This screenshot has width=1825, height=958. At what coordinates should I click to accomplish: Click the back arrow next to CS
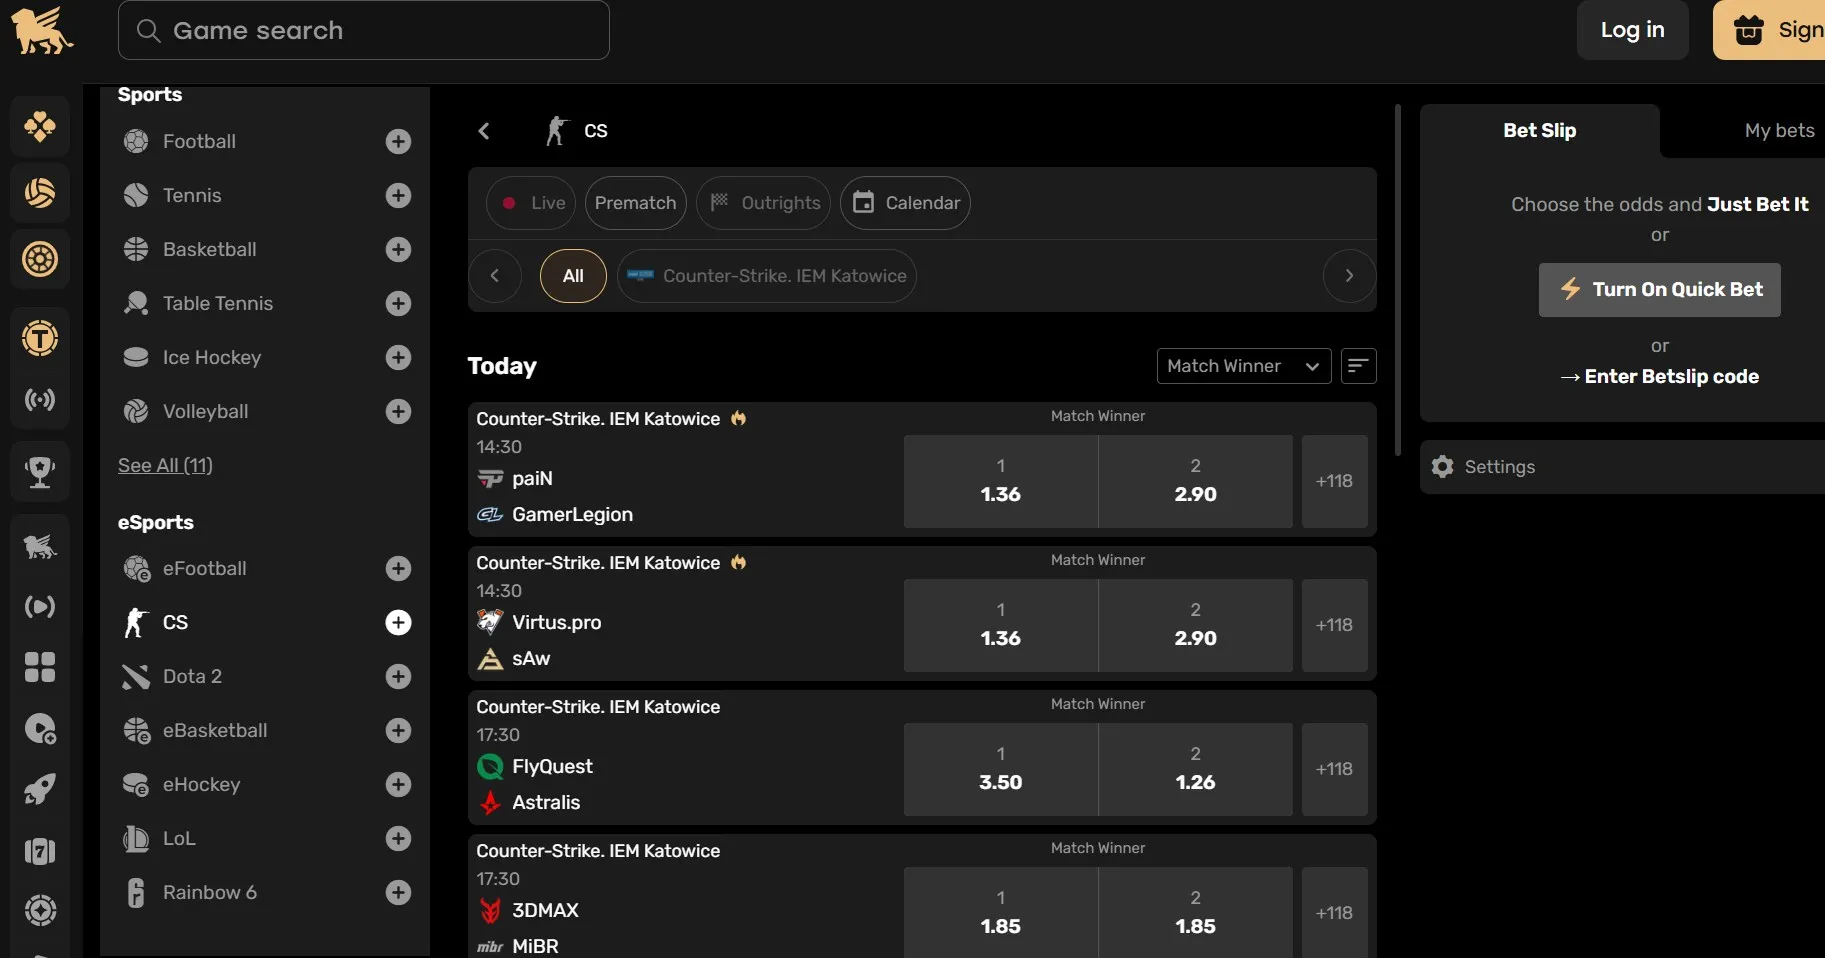point(484,131)
